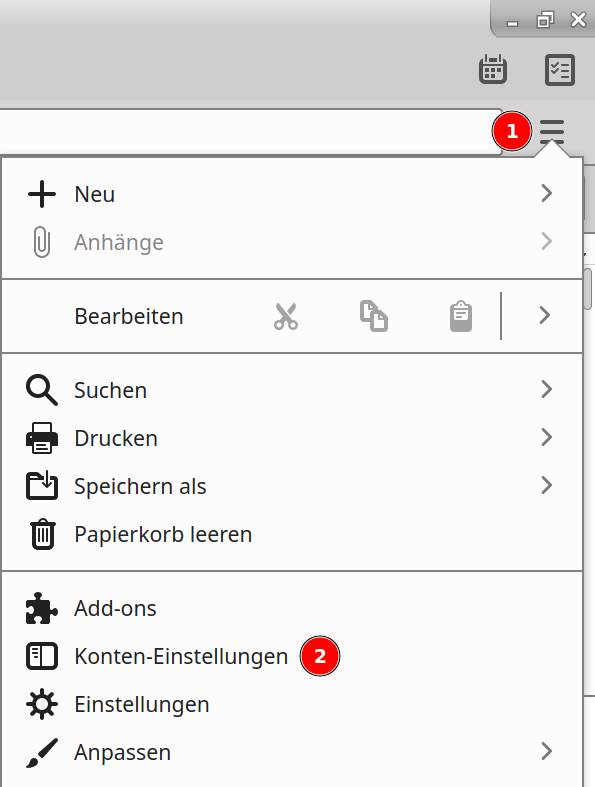Click the clipboard paste icon
Image resolution: width=595 pixels, height=787 pixels.
[460, 316]
